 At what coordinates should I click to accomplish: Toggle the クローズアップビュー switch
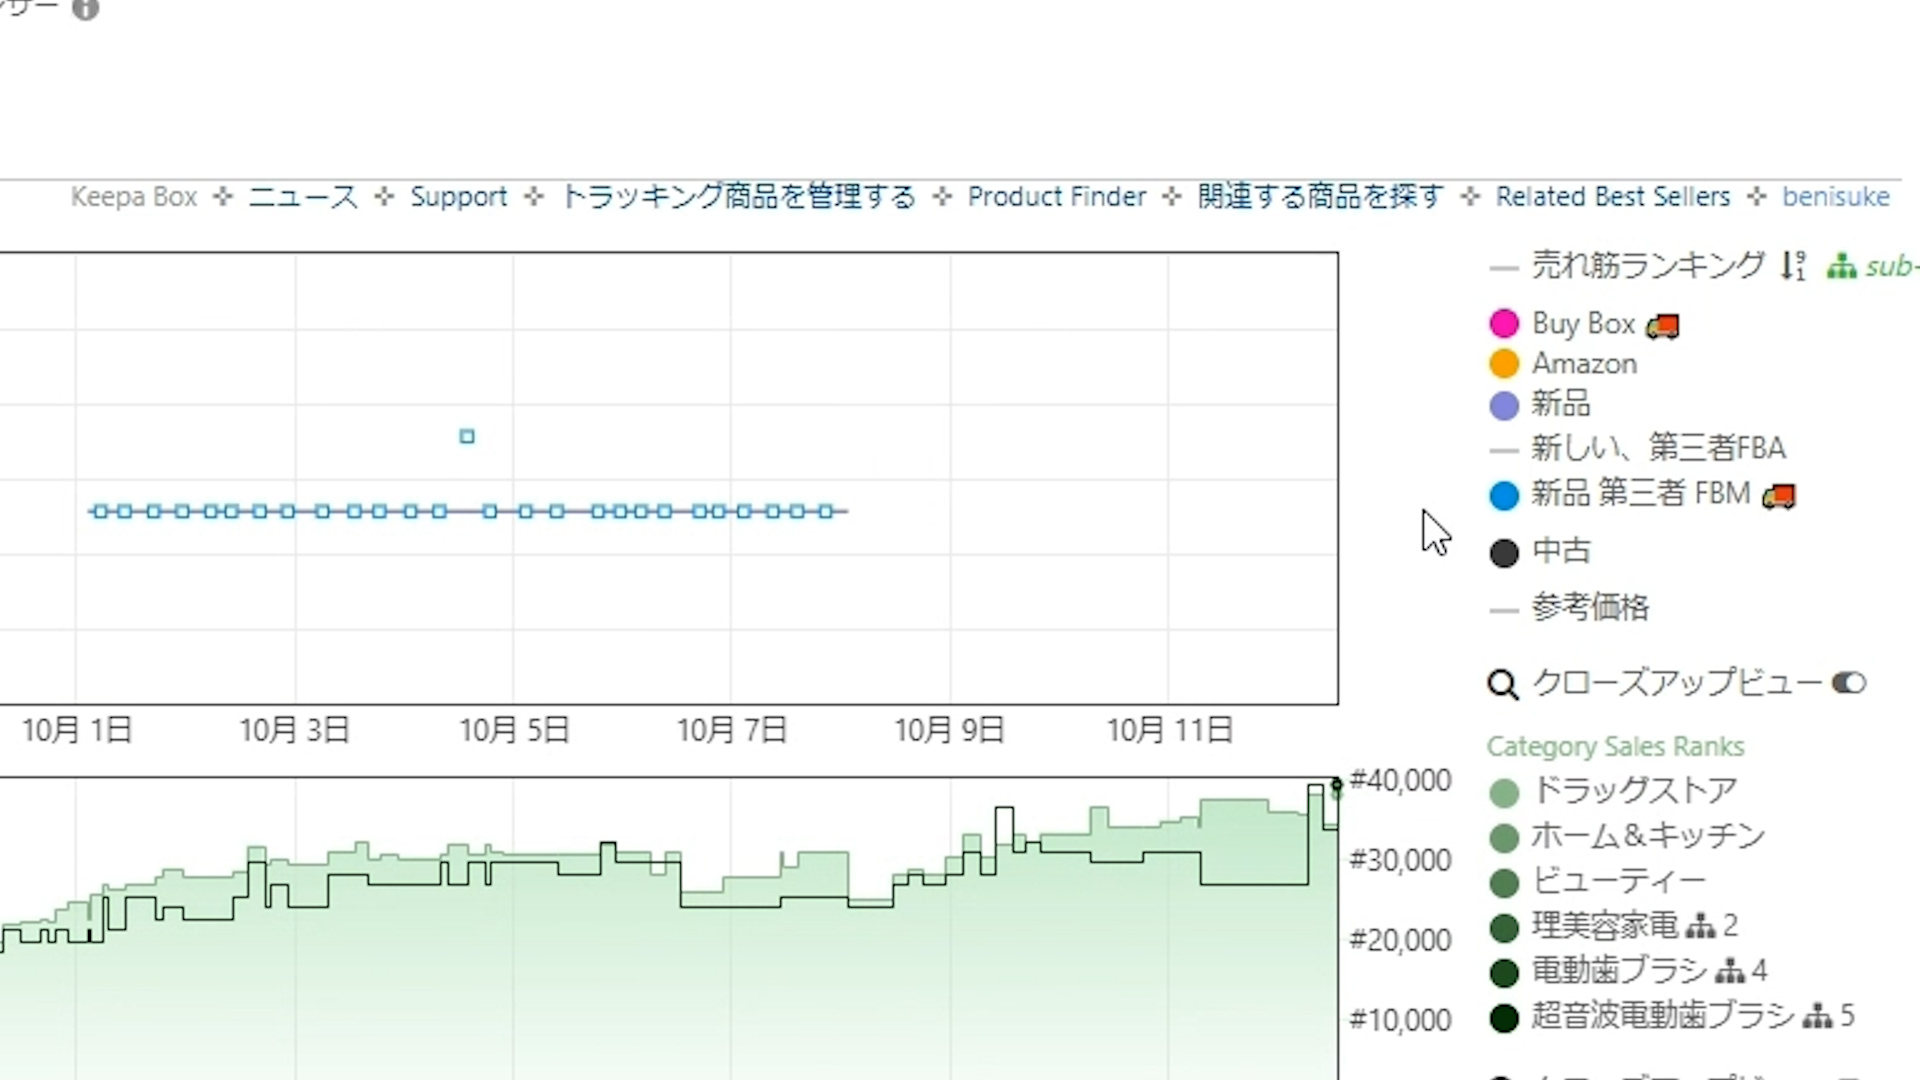[1848, 683]
